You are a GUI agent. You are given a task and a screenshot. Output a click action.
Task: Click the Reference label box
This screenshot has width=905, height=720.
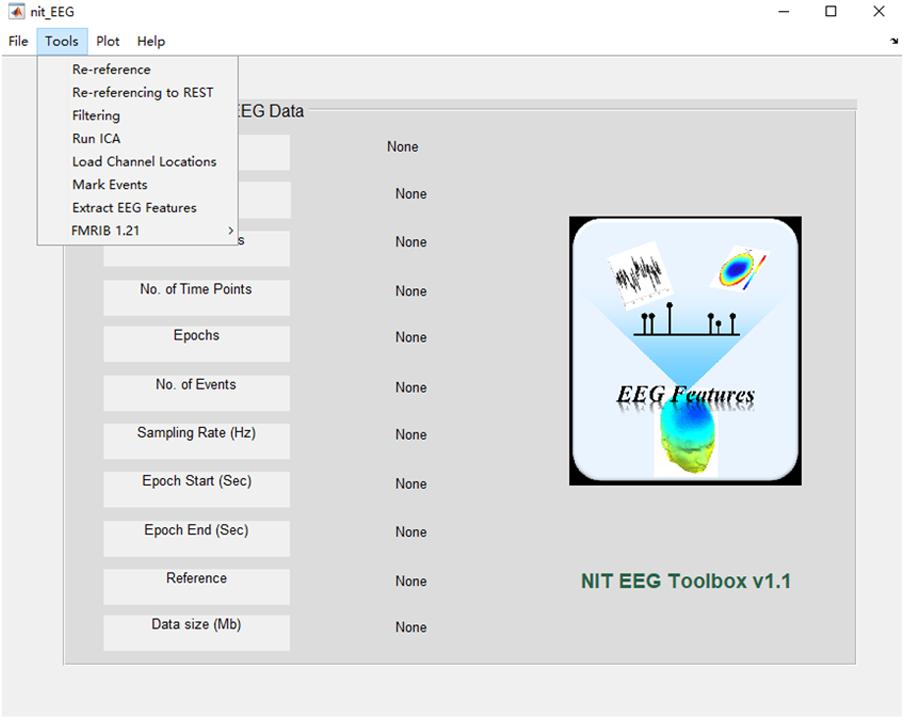point(196,587)
